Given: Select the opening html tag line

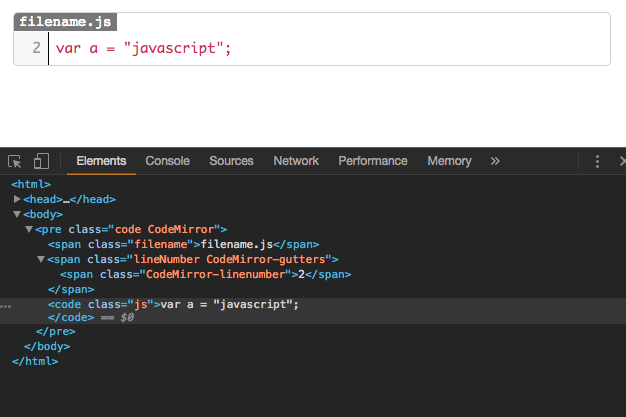Looking at the screenshot, I should tap(31, 184).
